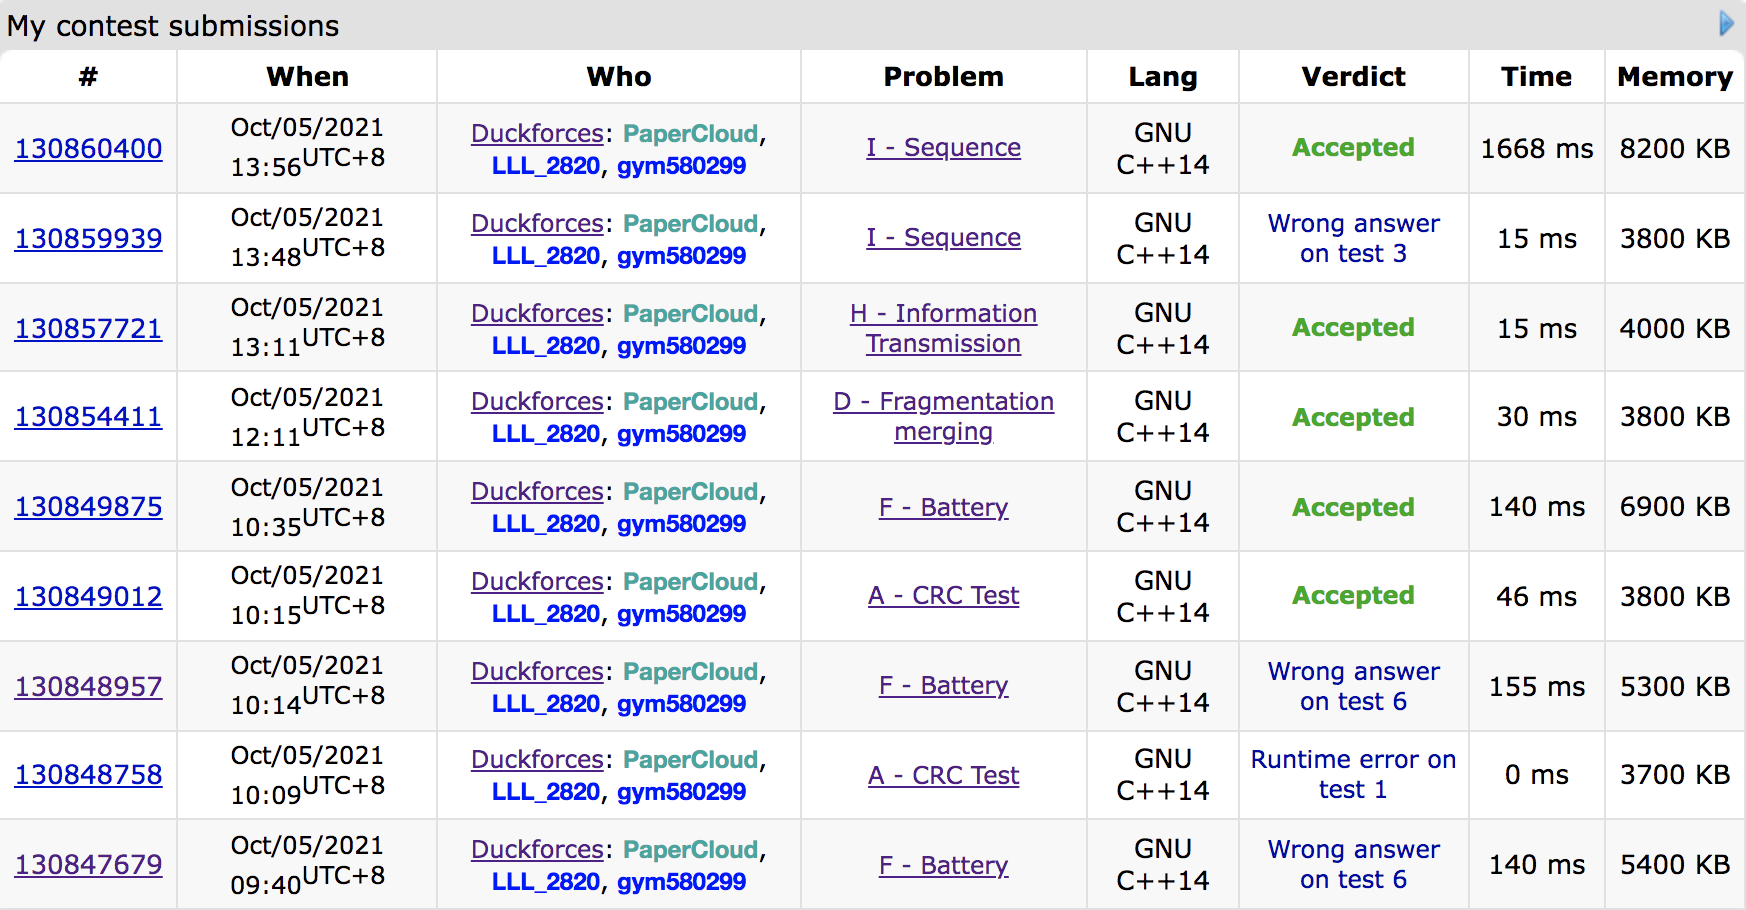This screenshot has height=910, width=1746.
Task: Open problem H - Information Transmission
Action: 943,328
